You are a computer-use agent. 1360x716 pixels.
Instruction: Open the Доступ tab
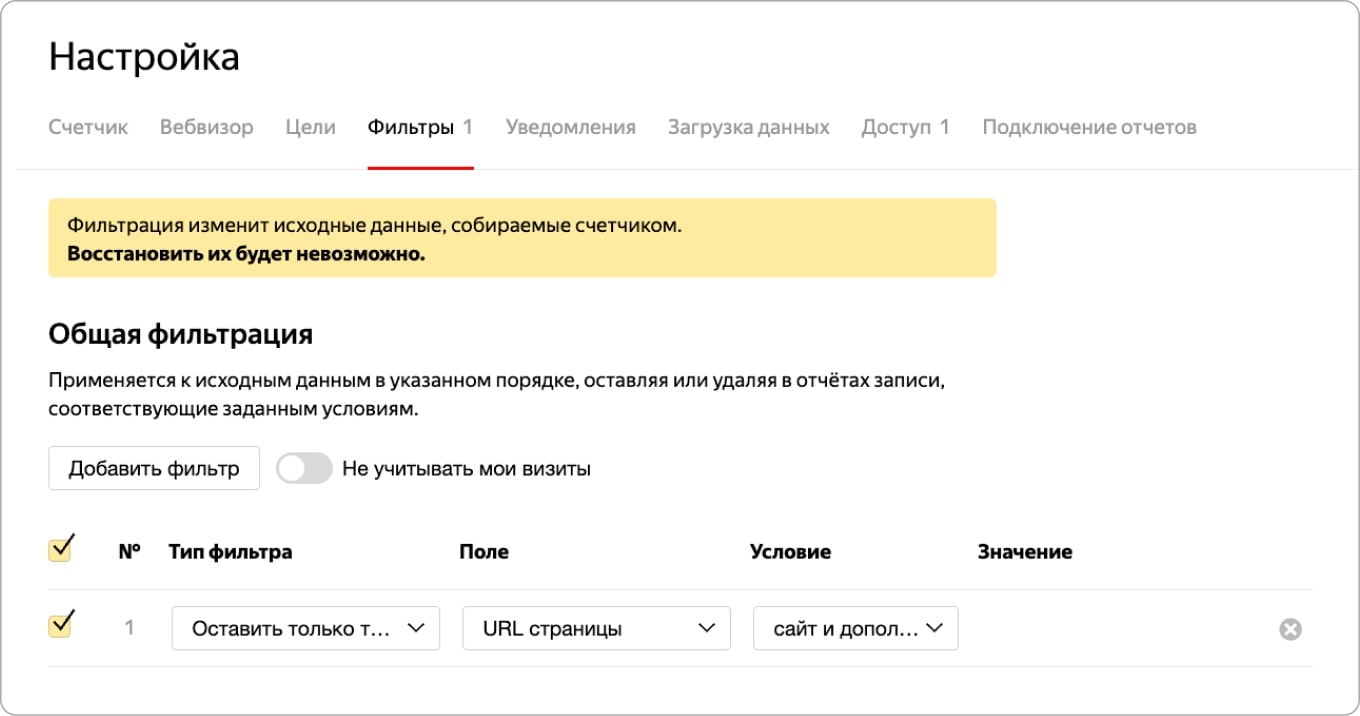coord(905,127)
